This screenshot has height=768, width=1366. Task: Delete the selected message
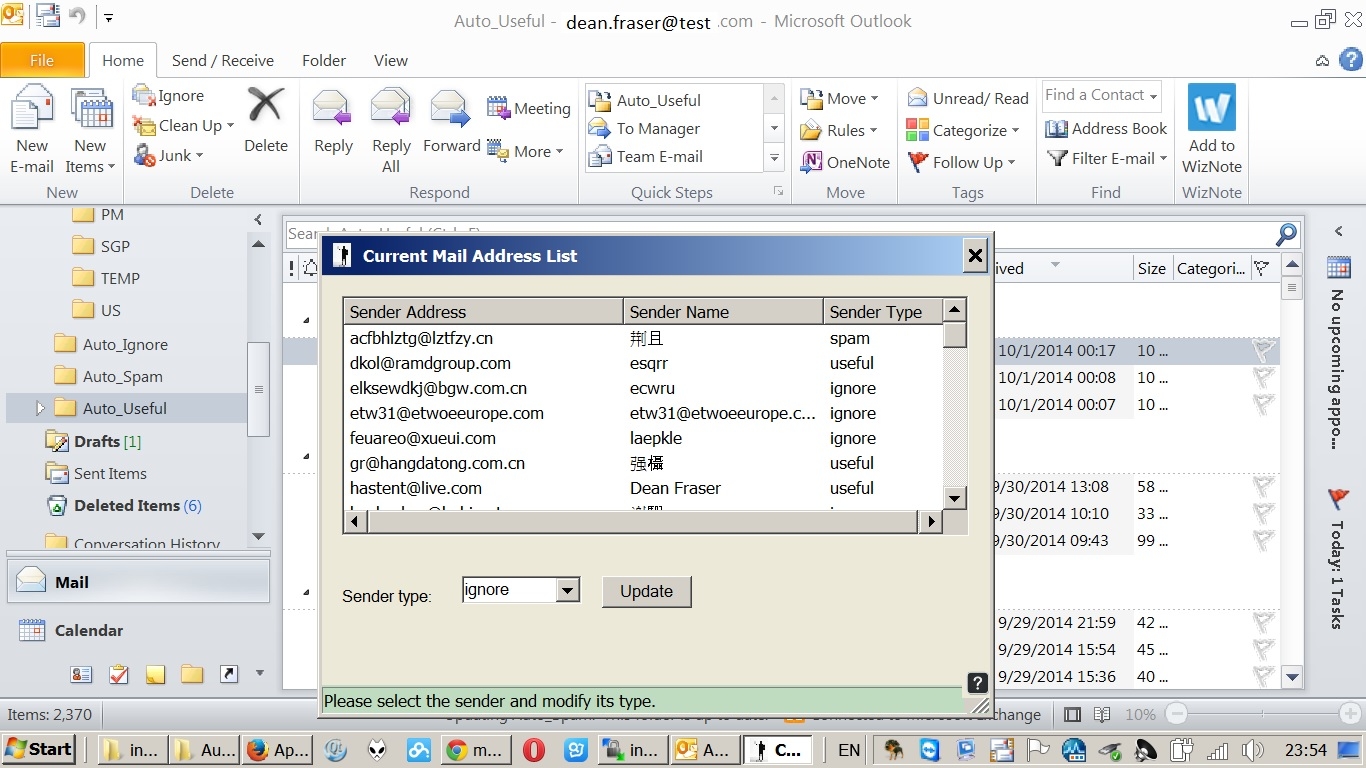pos(266,120)
